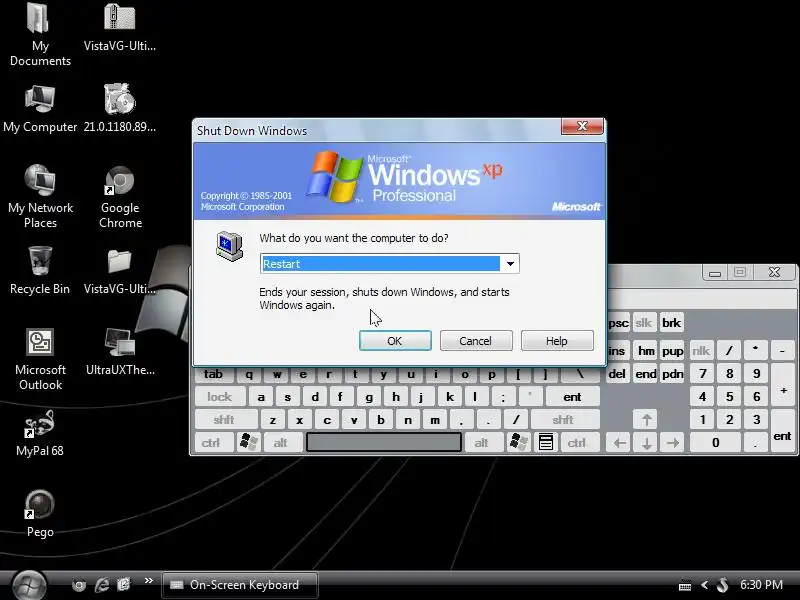
Task: Cancel the Shut Down dialog
Action: tap(476, 341)
